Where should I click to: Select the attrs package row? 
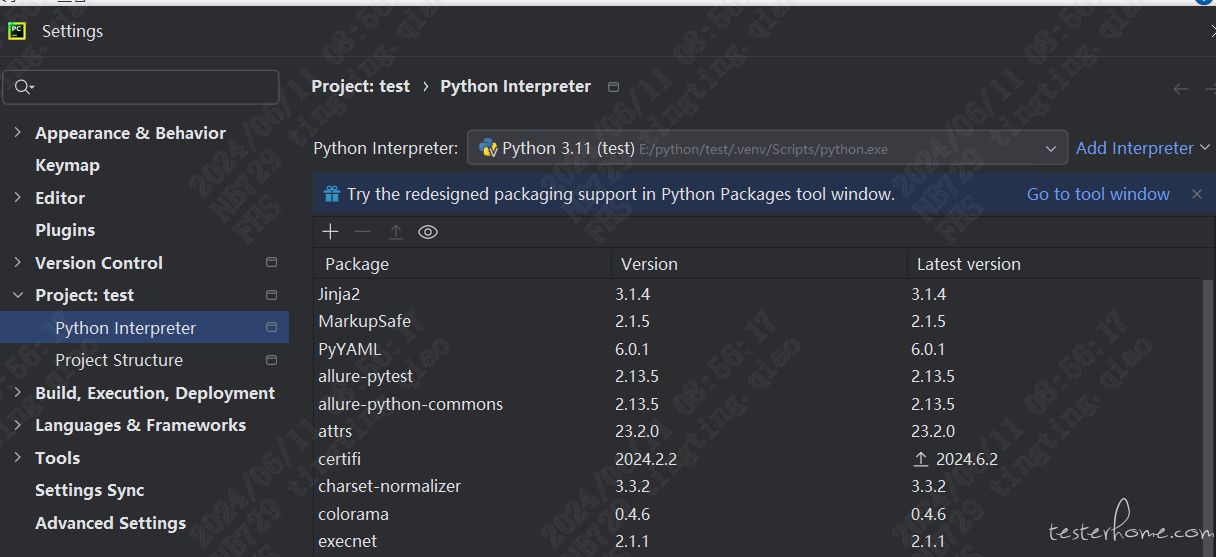click(x=757, y=431)
